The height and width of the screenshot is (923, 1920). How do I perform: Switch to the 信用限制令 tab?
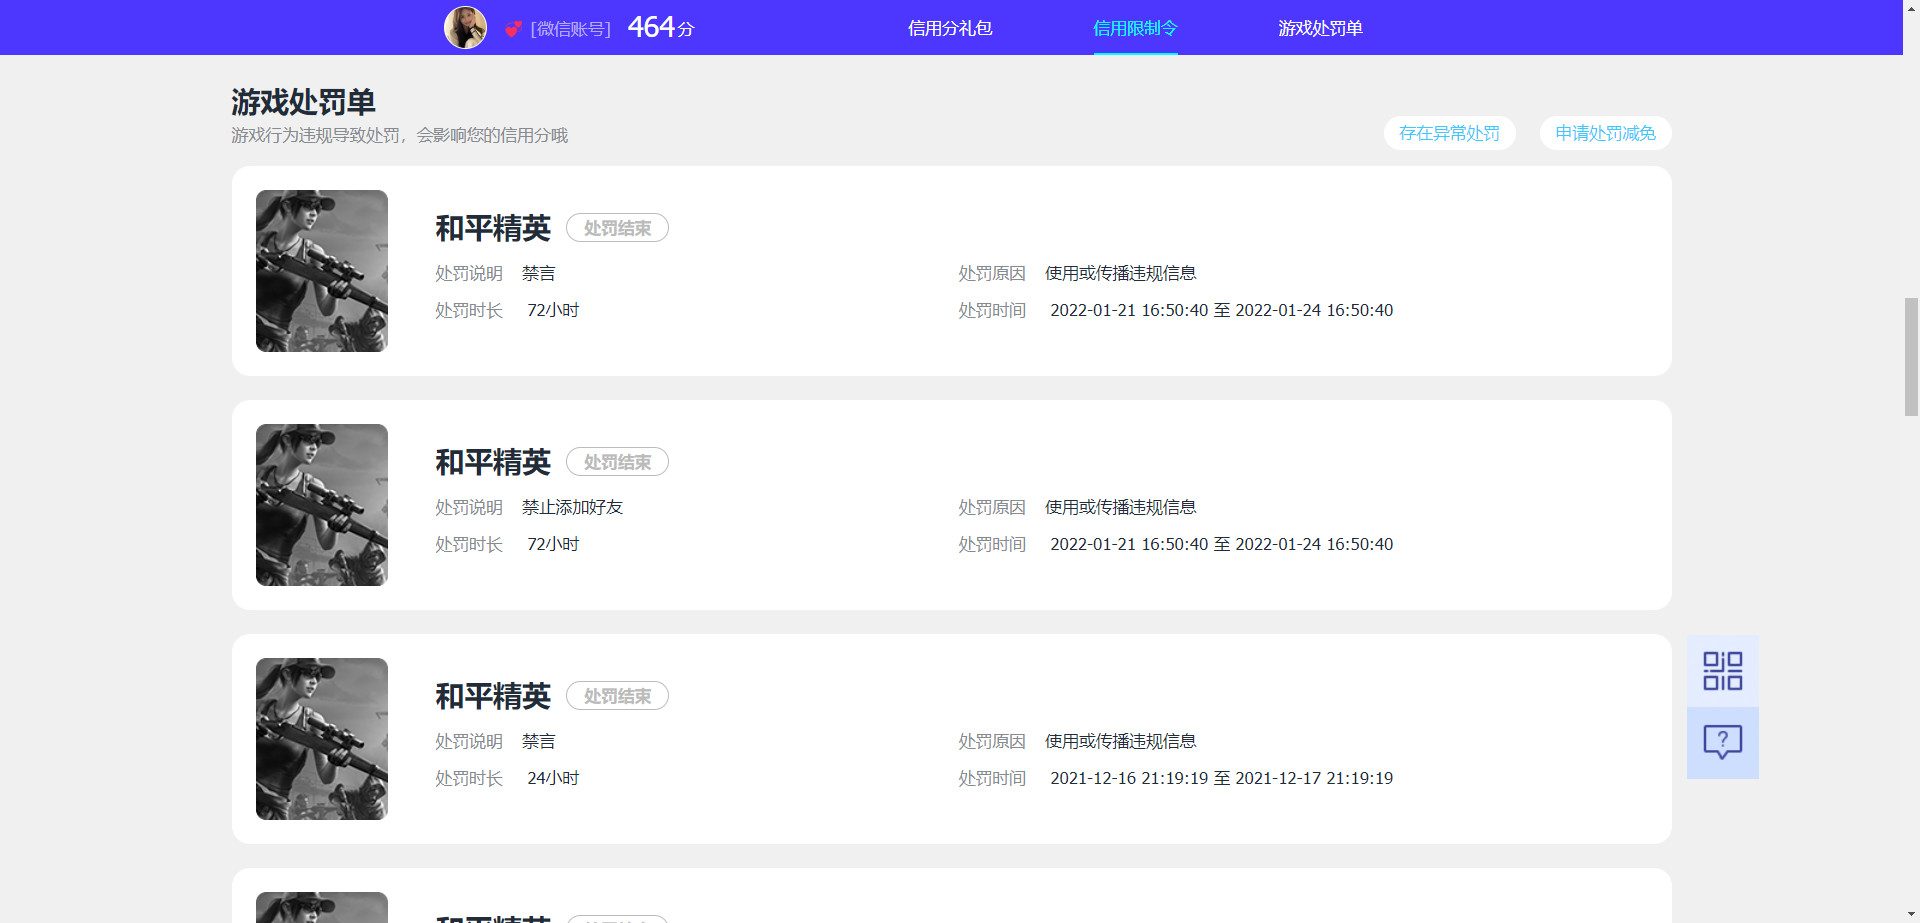[x=1135, y=28]
